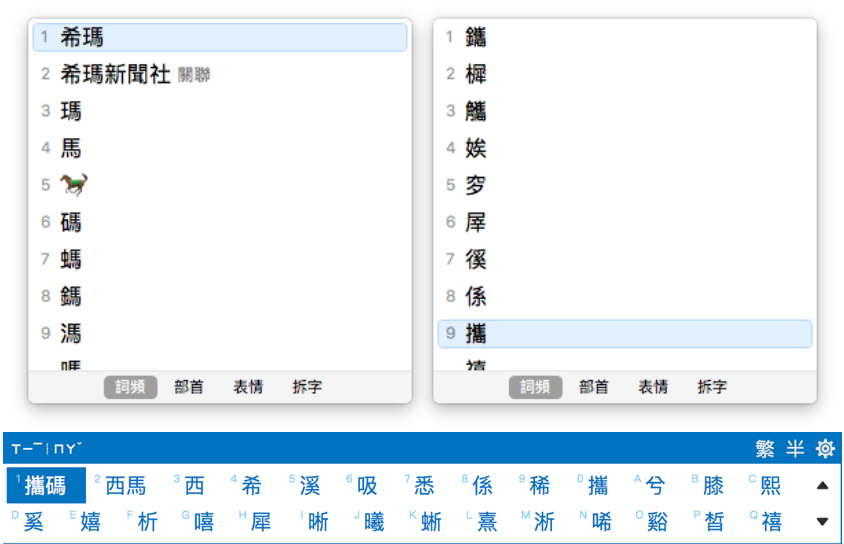Switch to 表情 tab in left panel
The height and width of the screenshot is (544, 844).
pos(248,387)
